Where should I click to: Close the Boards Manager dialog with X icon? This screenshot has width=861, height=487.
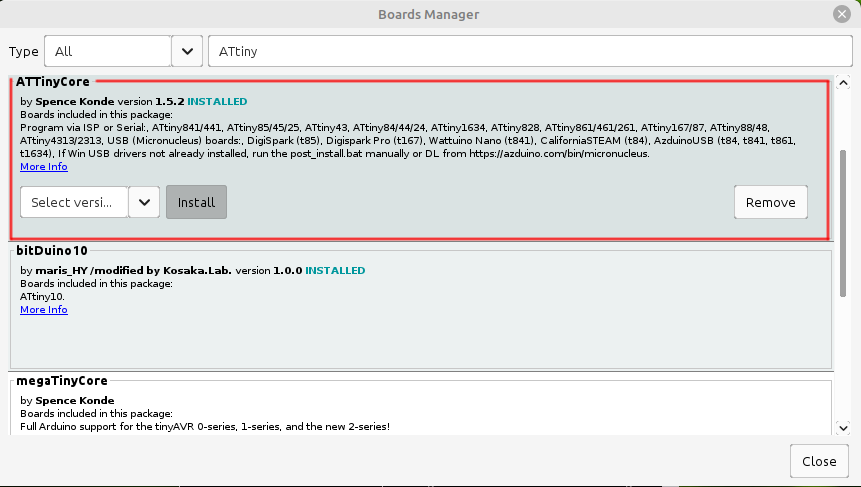coord(841,14)
